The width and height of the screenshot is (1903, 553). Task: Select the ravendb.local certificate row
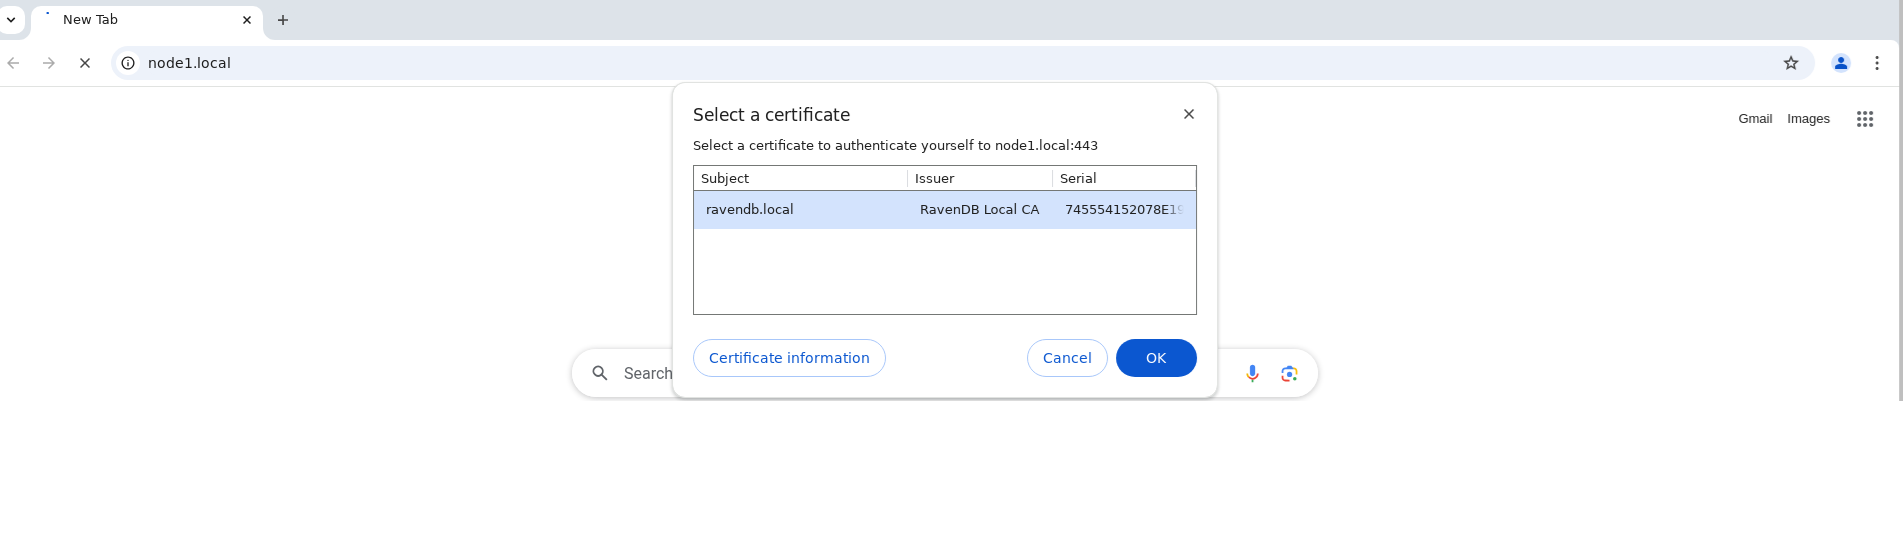tap(945, 210)
